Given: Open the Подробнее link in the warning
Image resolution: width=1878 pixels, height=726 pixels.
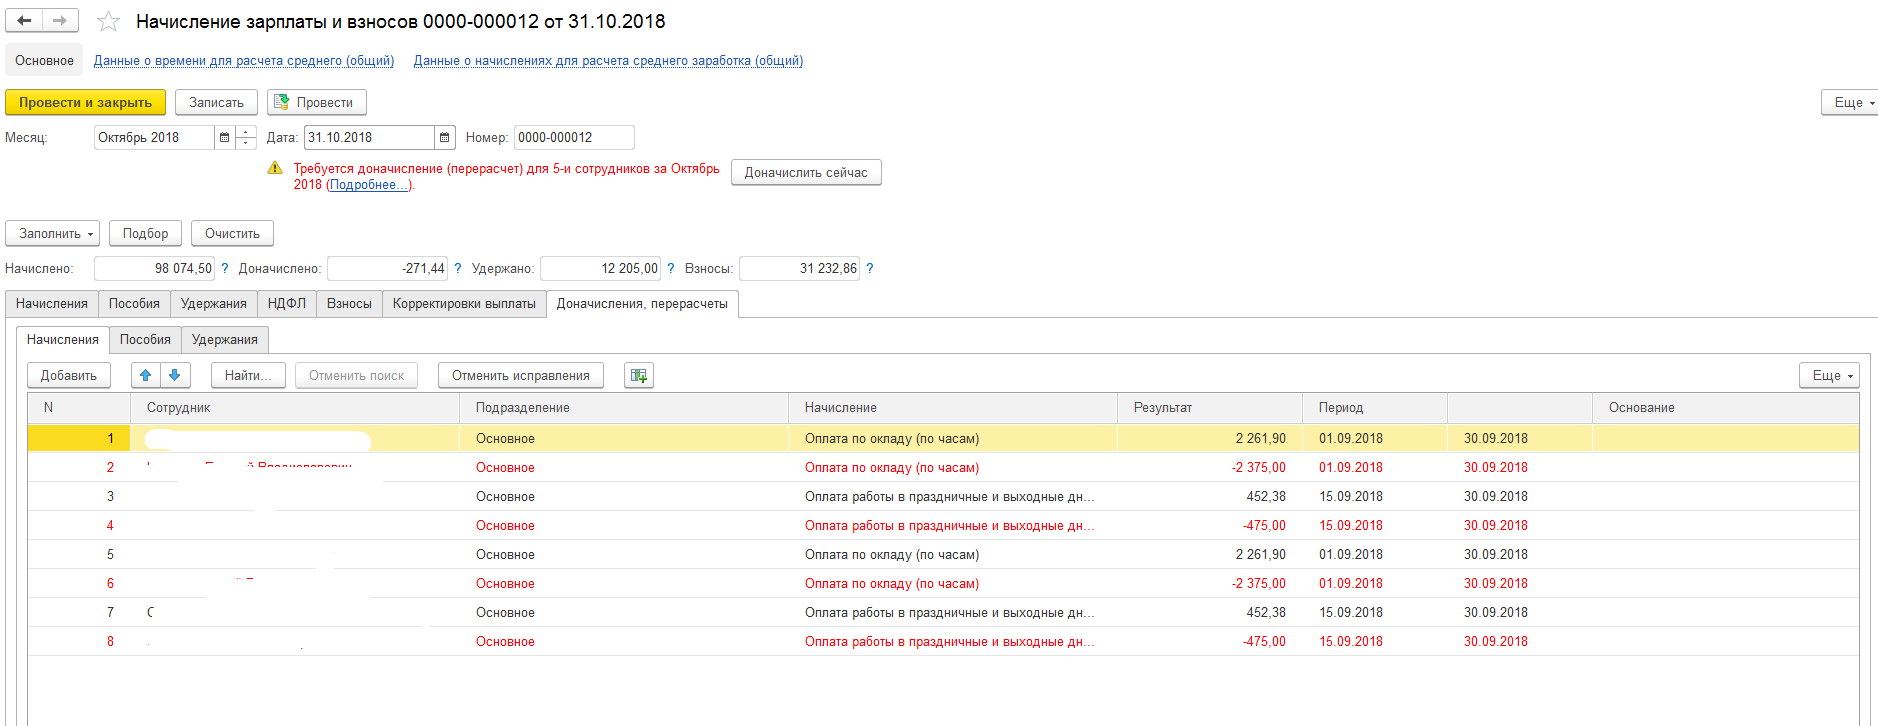Looking at the screenshot, I should [x=369, y=185].
